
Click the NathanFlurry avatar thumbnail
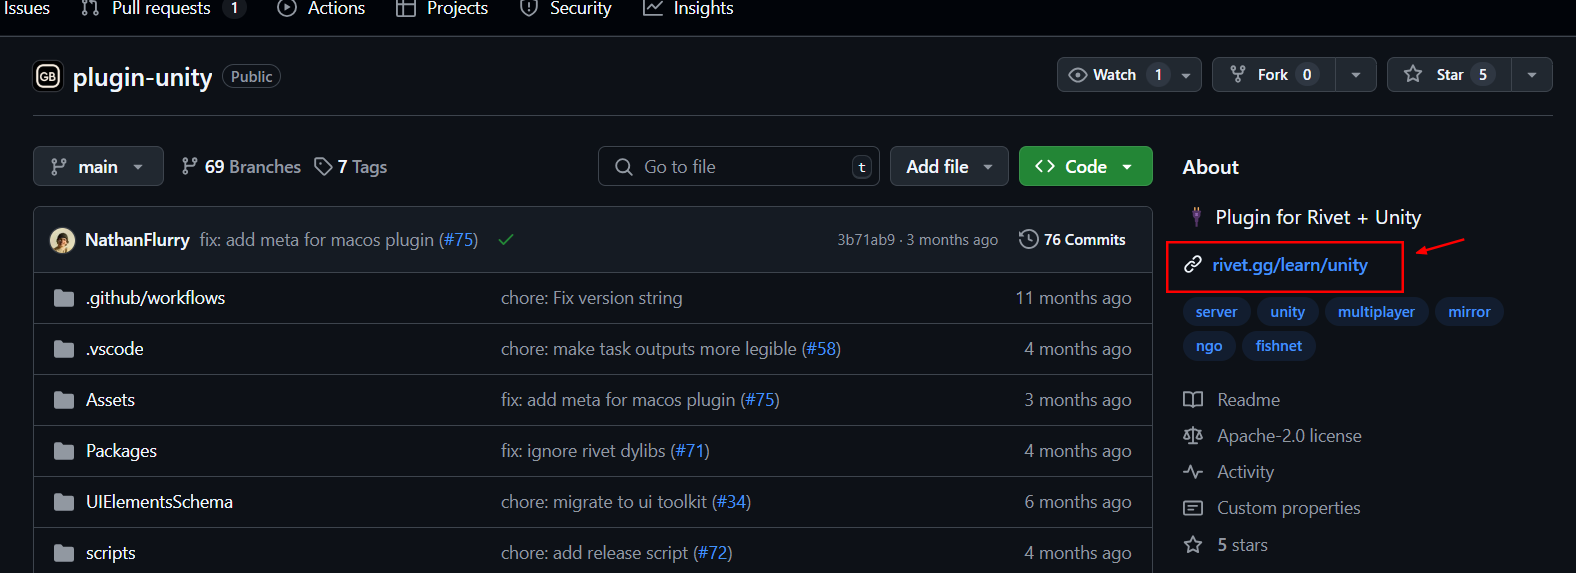pyautogui.click(x=62, y=240)
